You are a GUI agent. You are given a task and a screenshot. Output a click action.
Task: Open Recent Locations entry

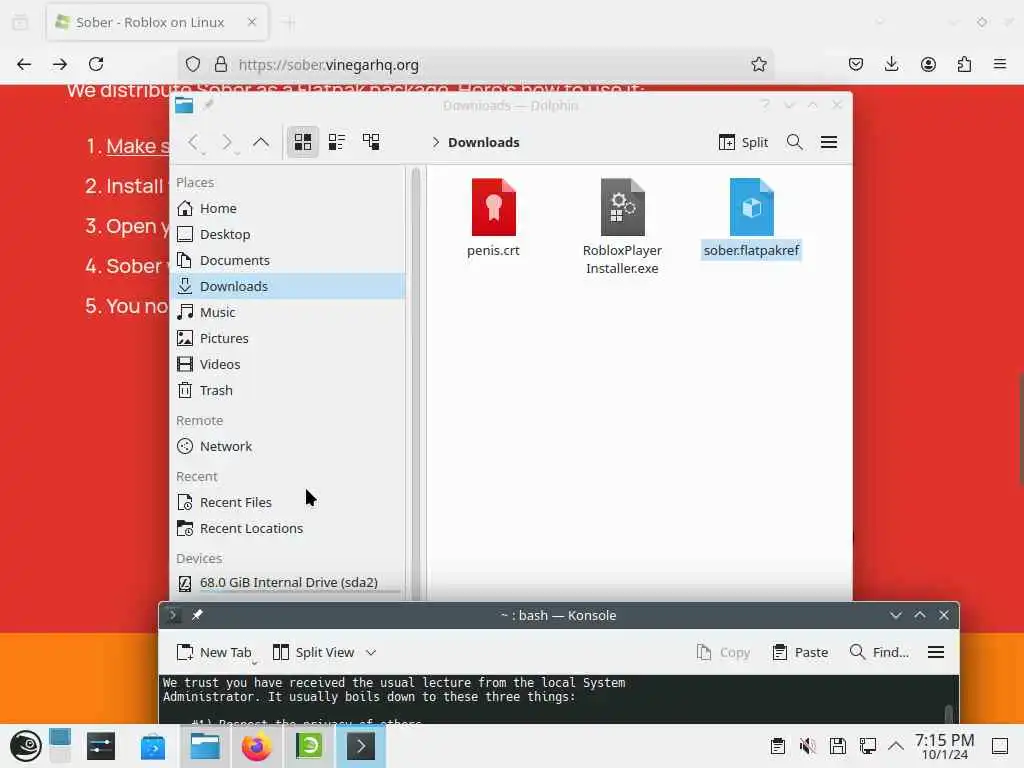pos(288,528)
